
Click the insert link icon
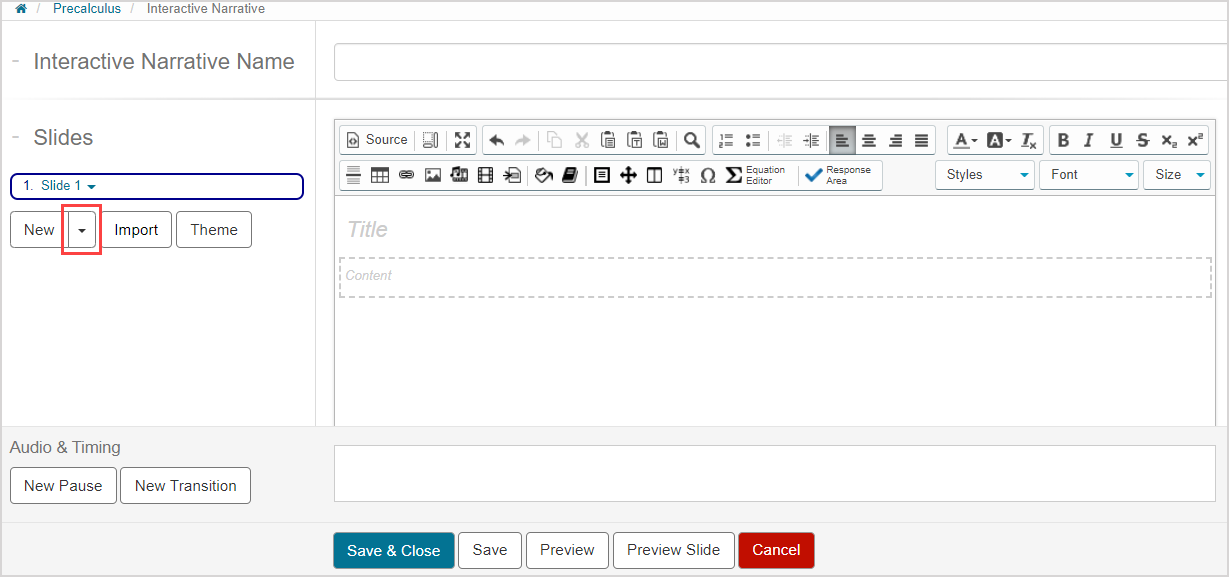pyautogui.click(x=406, y=175)
